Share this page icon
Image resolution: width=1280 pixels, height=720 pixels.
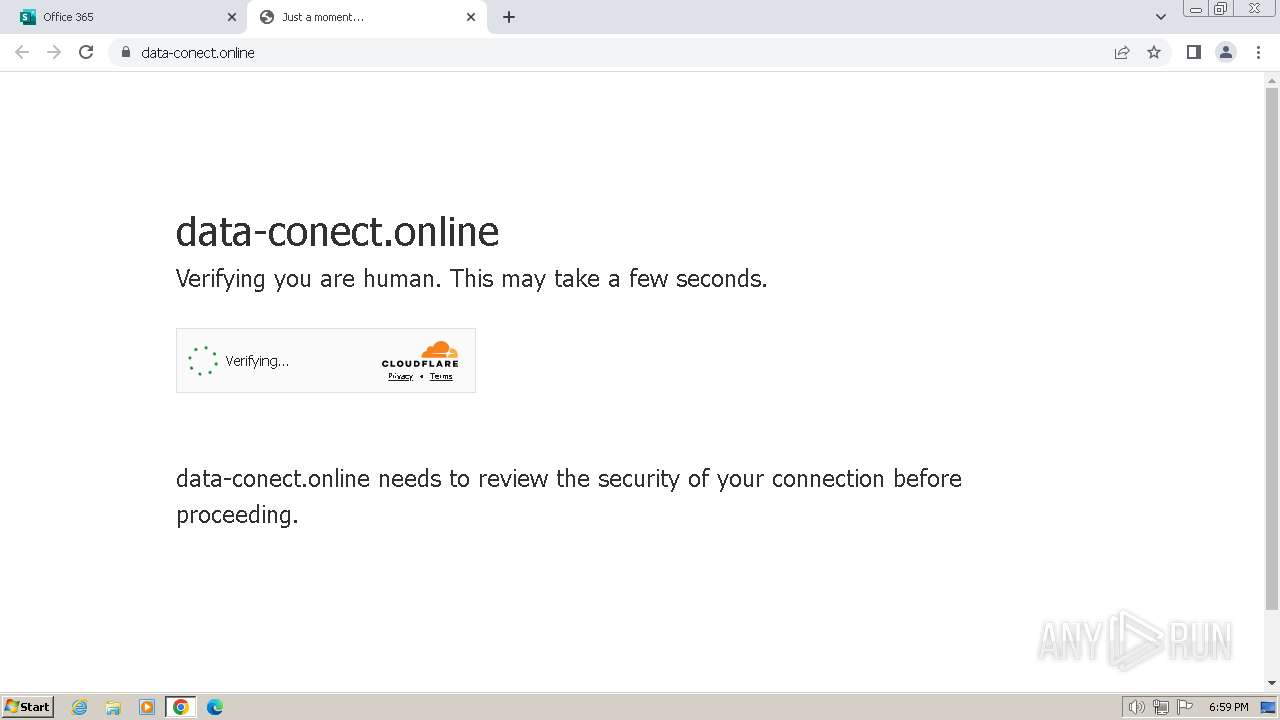1122,52
